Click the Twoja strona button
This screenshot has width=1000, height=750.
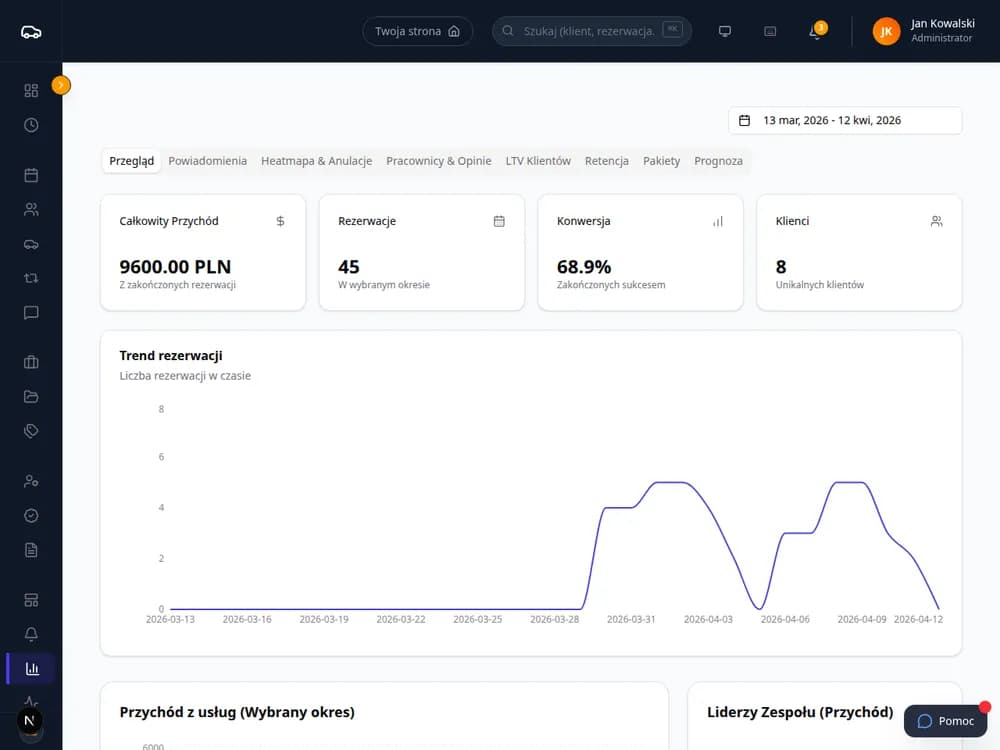click(418, 31)
